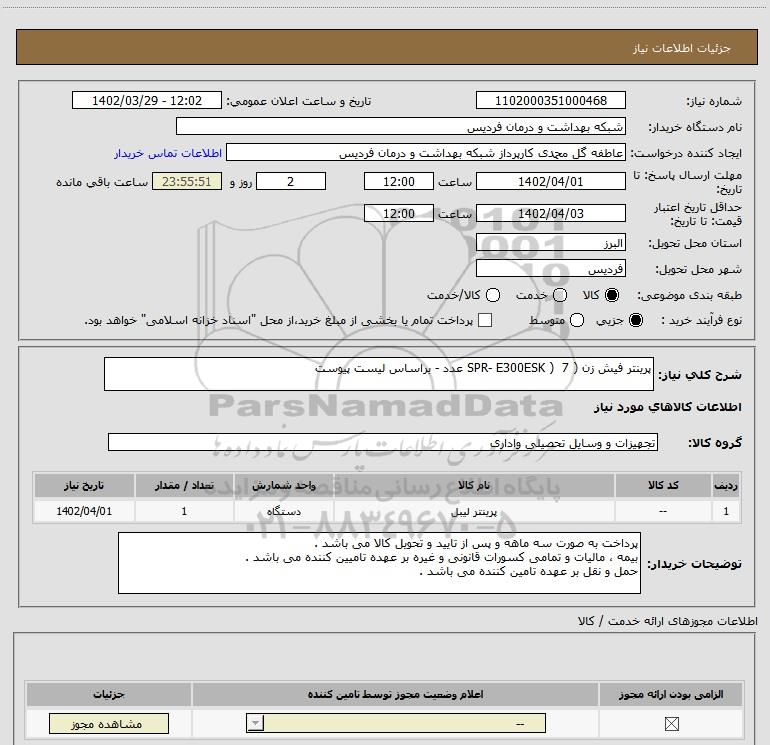
Task: Select the متوسط purchase type radio
Action: (577, 320)
